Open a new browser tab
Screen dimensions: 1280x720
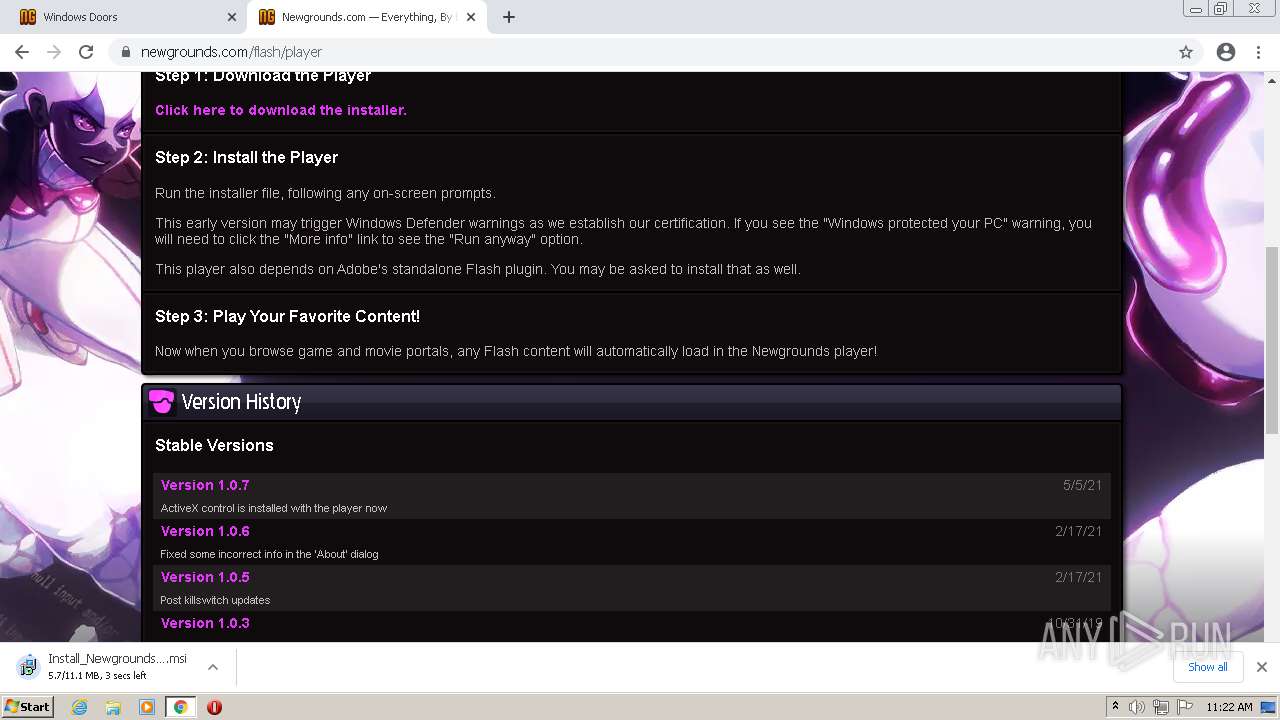[509, 17]
